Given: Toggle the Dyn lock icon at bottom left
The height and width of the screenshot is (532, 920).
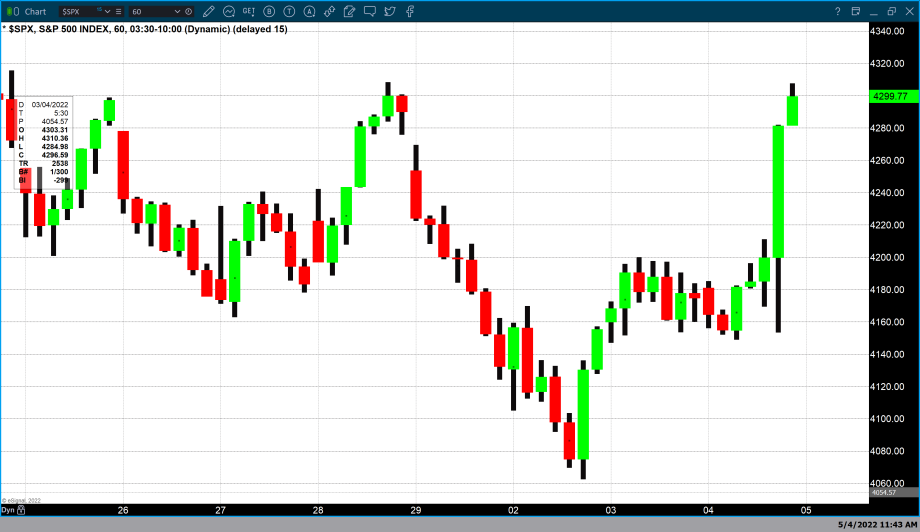Looking at the screenshot, I should coord(21,510).
